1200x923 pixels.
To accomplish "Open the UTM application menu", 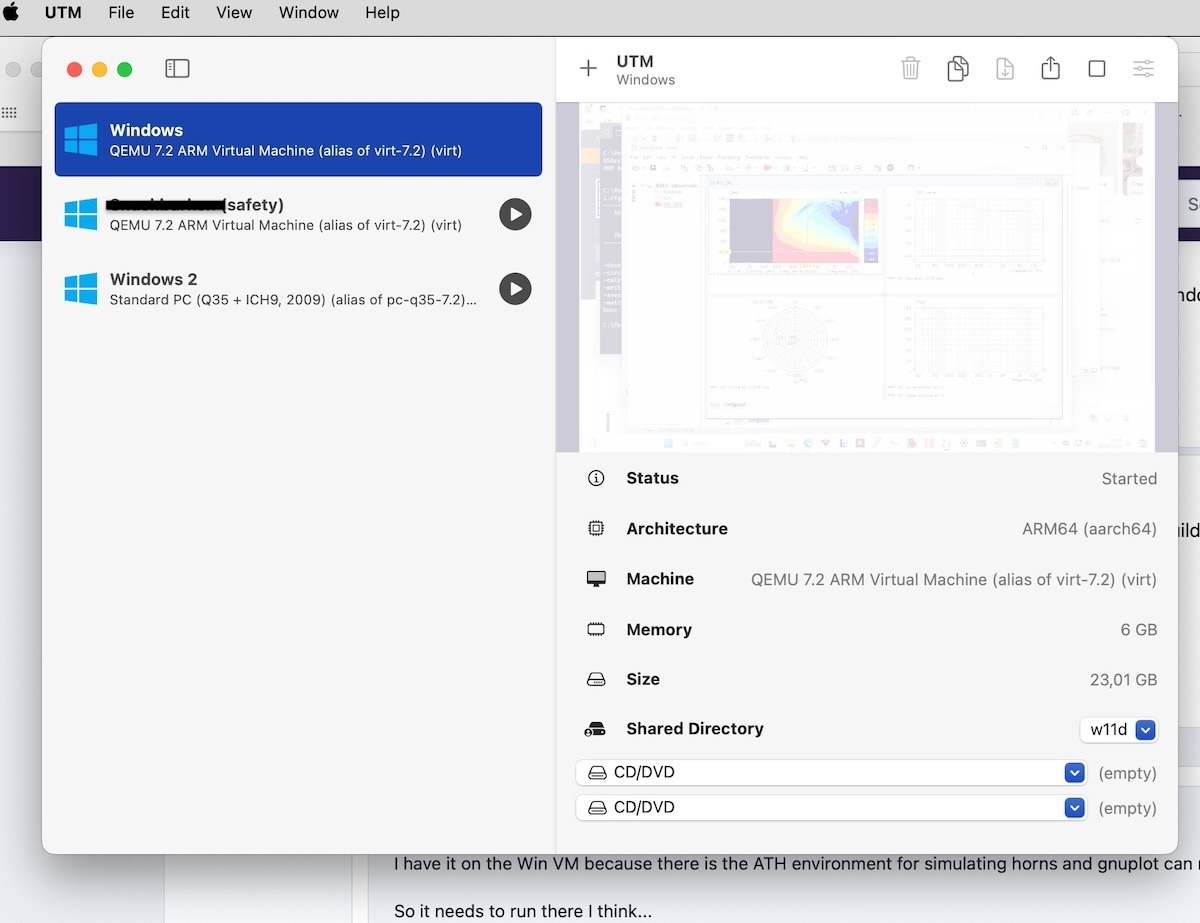I will point(63,13).
